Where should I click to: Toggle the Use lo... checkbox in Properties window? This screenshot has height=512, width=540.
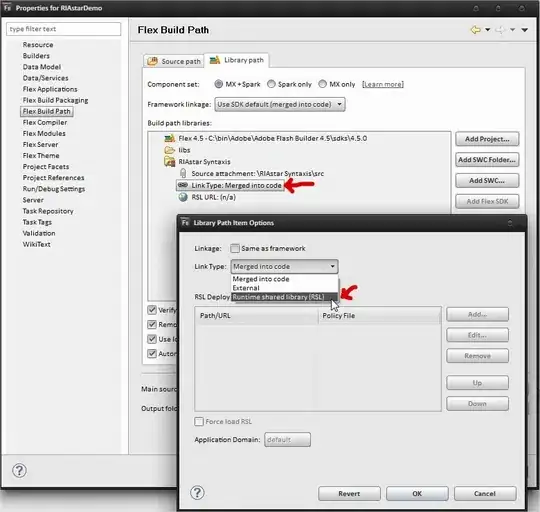152,339
